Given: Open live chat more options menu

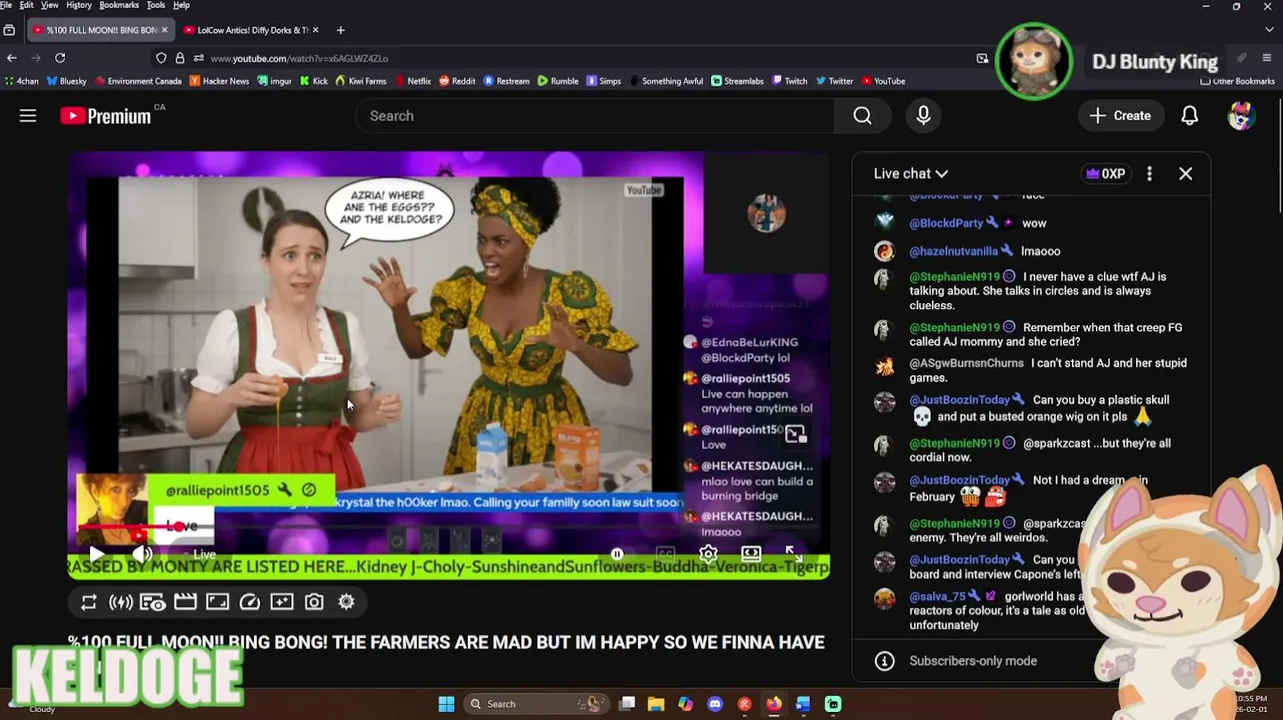Looking at the screenshot, I should pos(1149,174).
